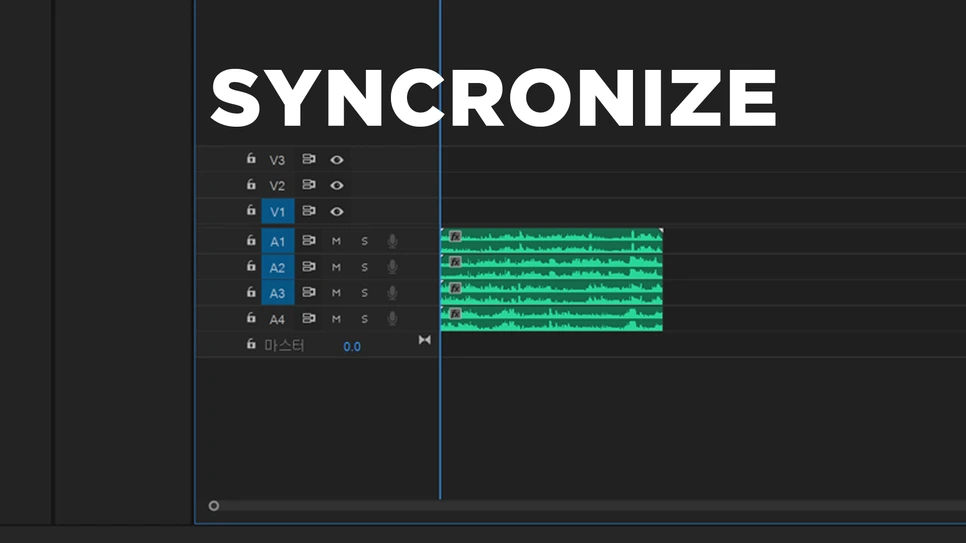Toggle the lock on track A1
Viewport: 966px width, 543px height.
pos(251,240)
